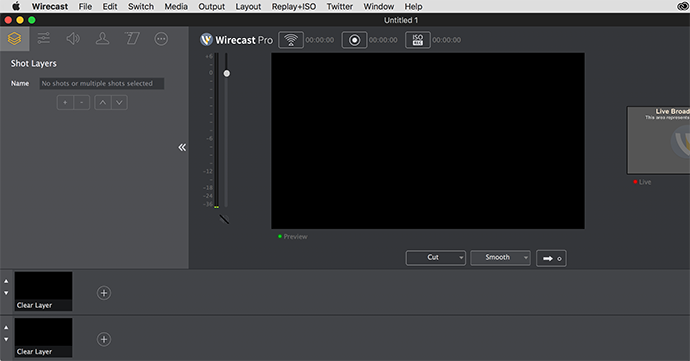Open the Window menu

379,7
